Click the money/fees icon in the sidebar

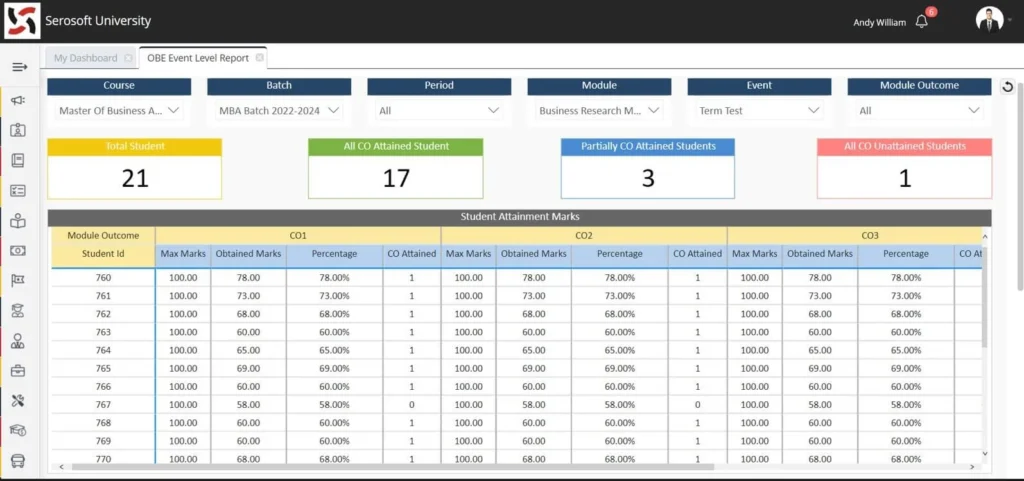(x=18, y=251)
